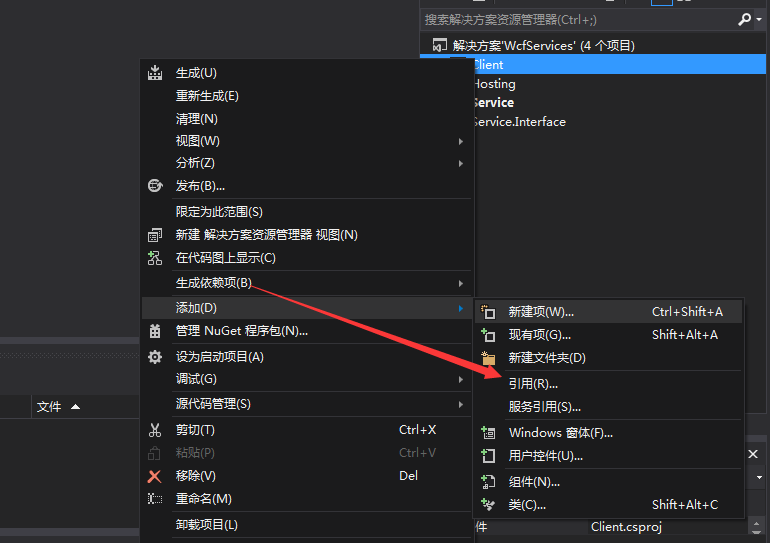Click the Component (组件) icon

488,482
